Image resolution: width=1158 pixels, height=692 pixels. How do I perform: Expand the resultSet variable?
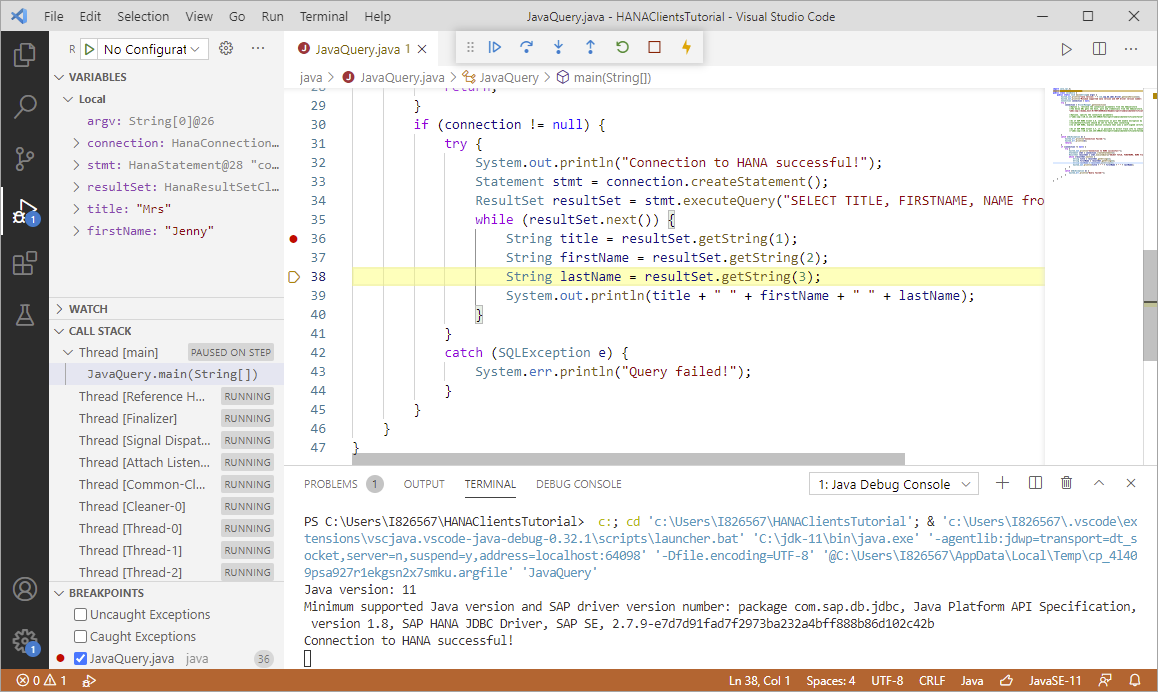point(76,187)
